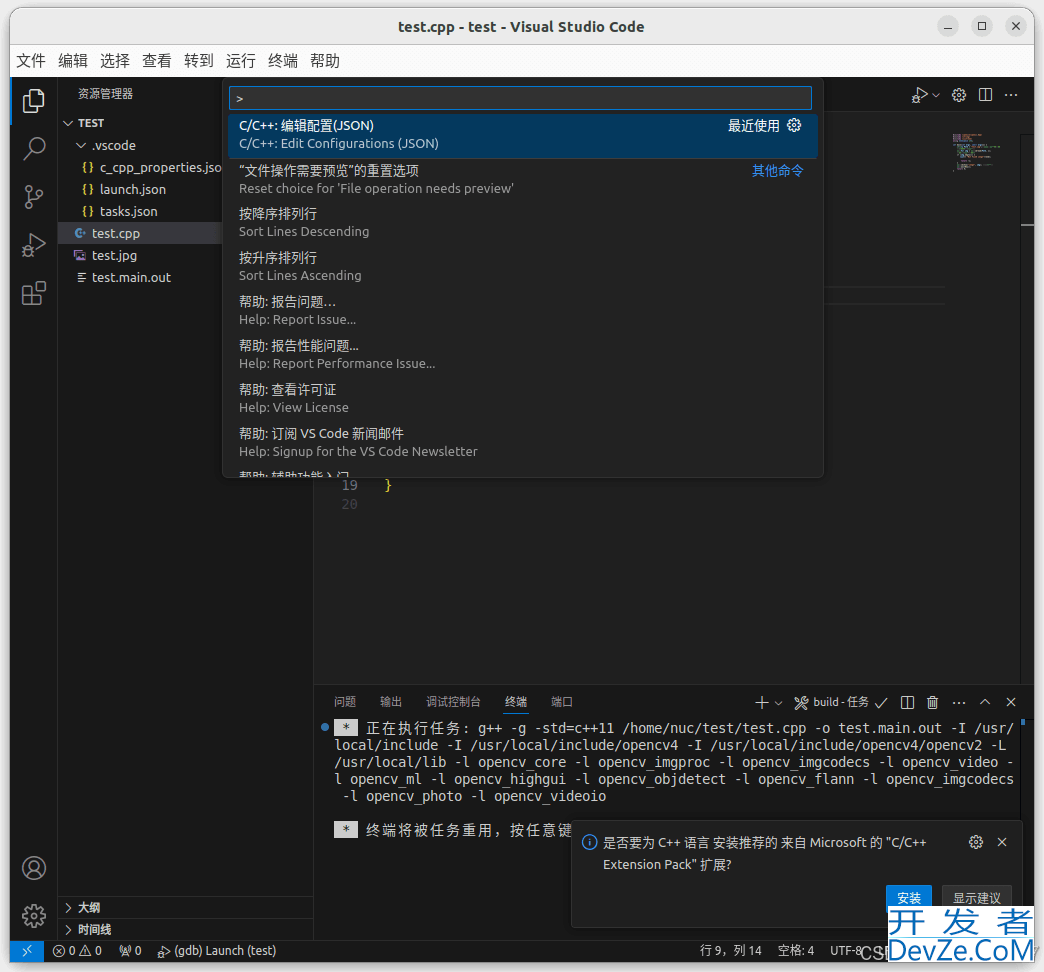Open the Run and Debug view

click(33, 245)
